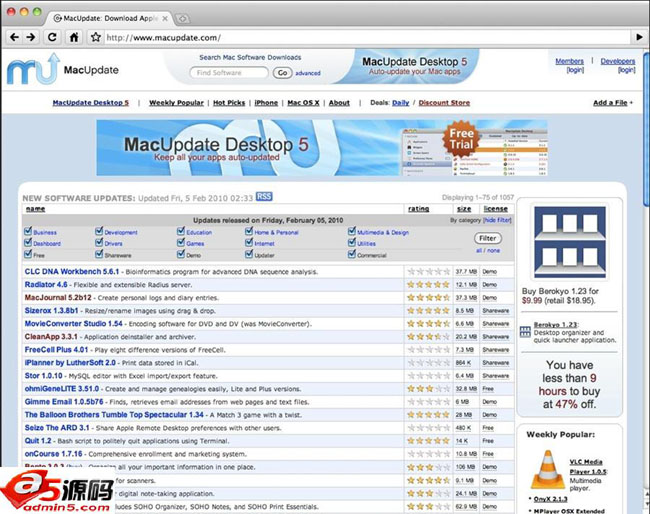Open a new tab with the plus tab button
This screenshot has width=650, height=514.
(x=182, y=19)
